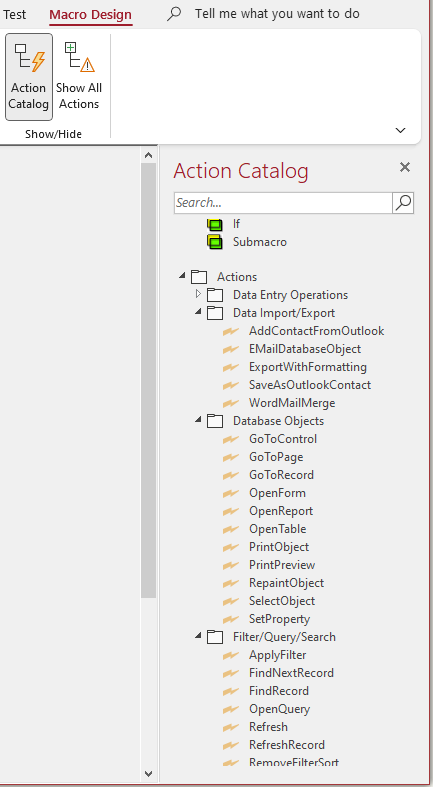Click the SaveAsOutlookContact action icon
Screen dimensions: 433x787
pos(231,385)
